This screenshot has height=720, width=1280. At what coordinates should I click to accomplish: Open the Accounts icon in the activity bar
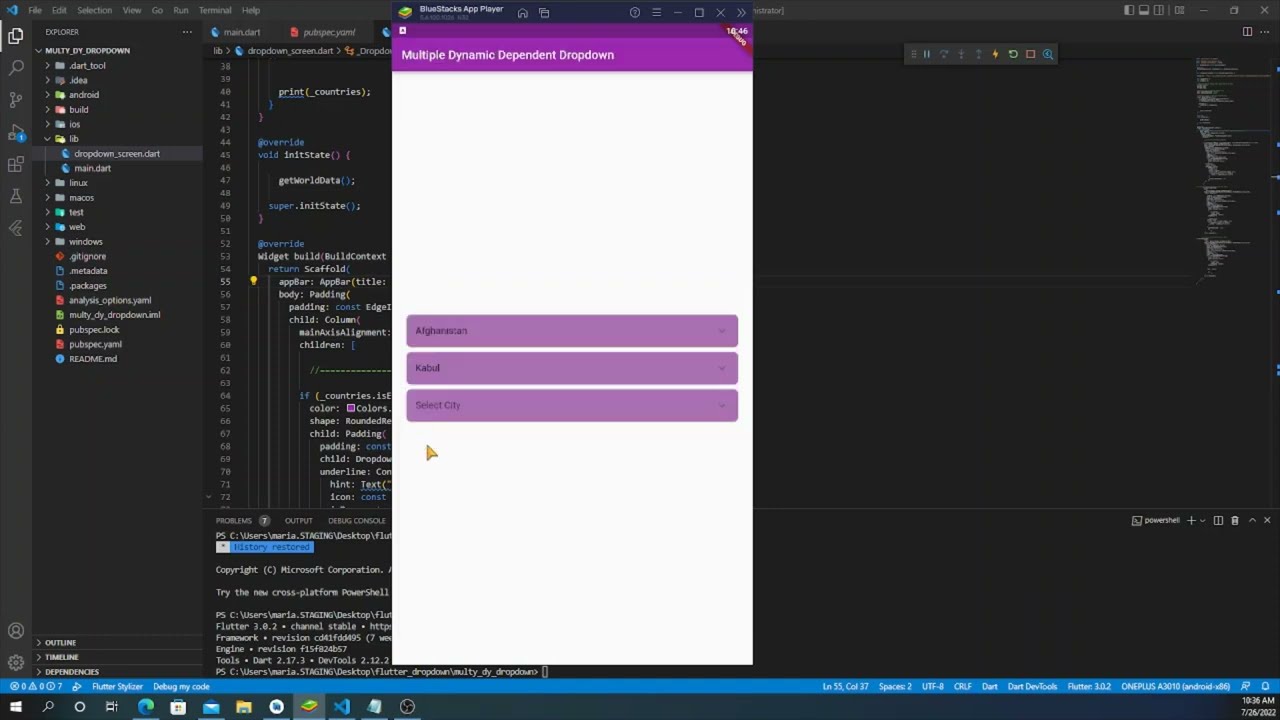click(15, 631)
